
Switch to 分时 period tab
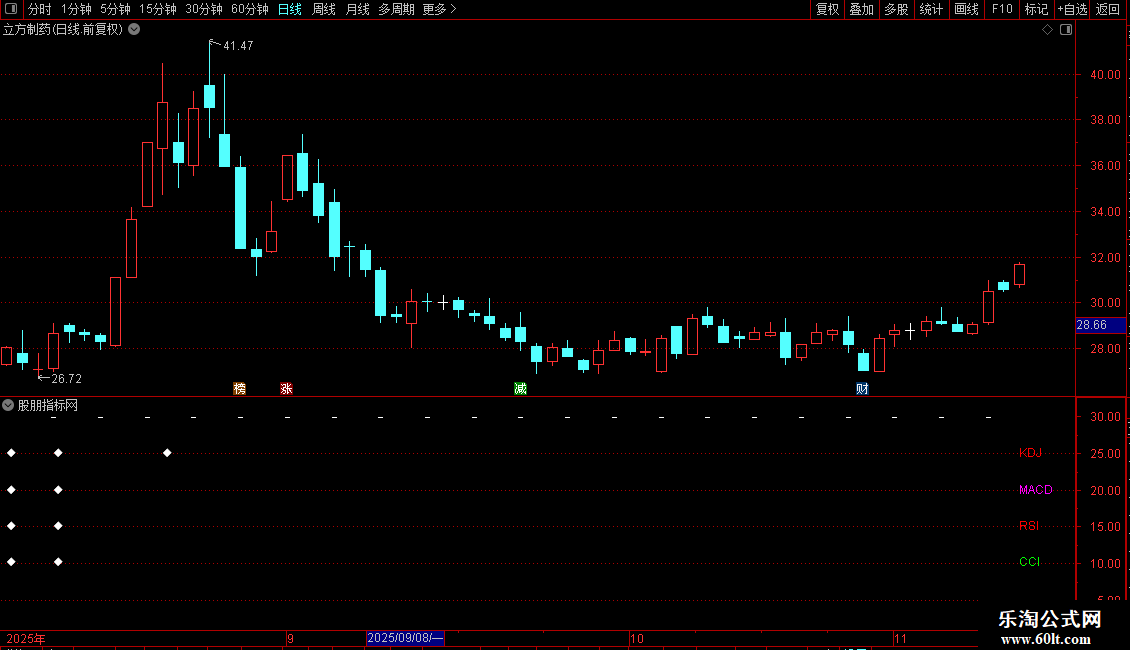[40, 9]
